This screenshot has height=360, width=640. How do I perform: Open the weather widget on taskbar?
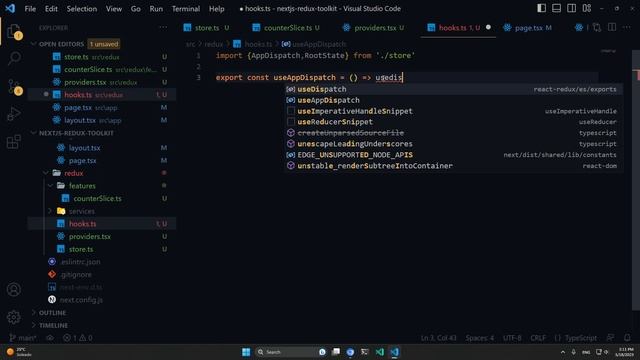pos(19,352)
